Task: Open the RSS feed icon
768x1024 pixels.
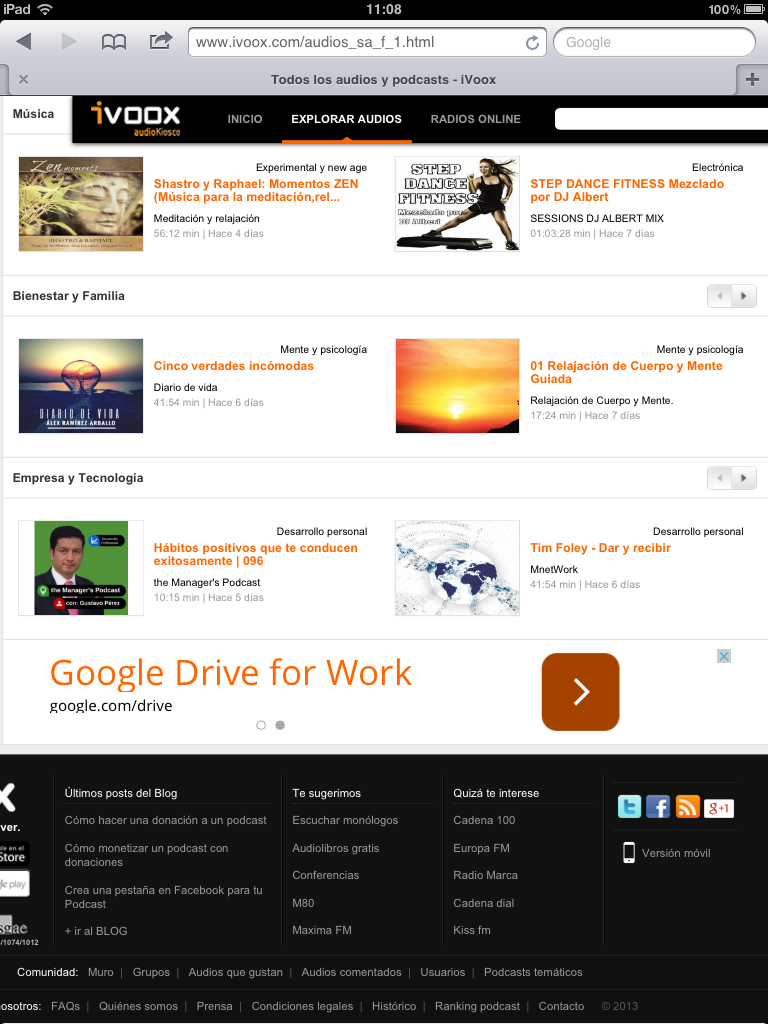Action: 688,807
